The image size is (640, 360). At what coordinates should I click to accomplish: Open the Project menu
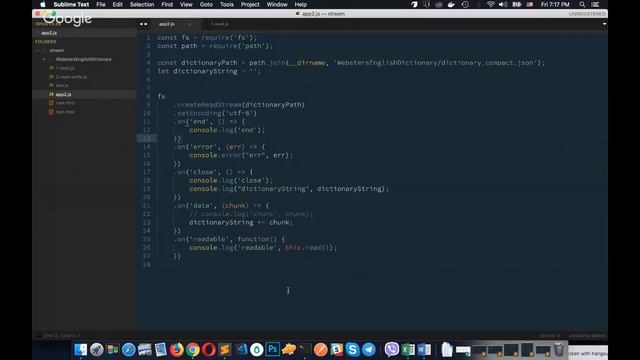coord(250,4)
